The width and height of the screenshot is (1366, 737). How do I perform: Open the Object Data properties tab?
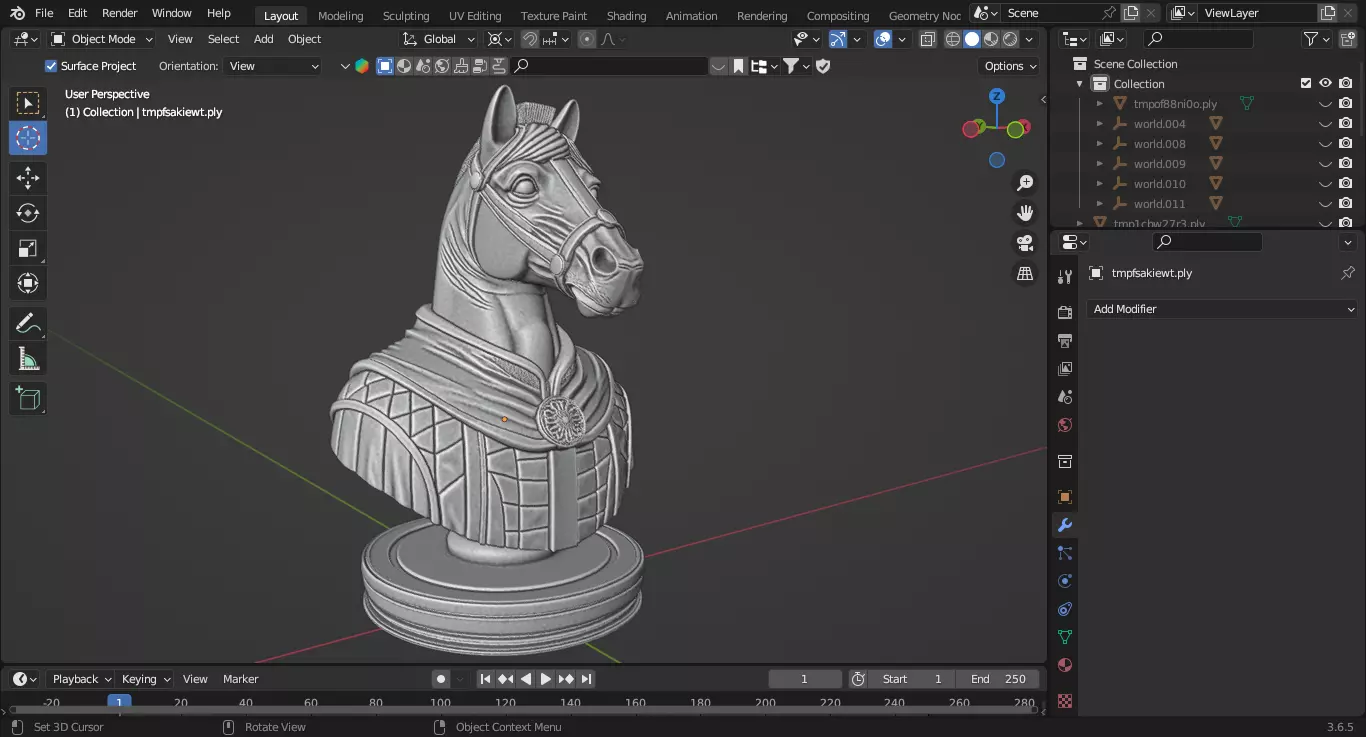(1065, 637)
